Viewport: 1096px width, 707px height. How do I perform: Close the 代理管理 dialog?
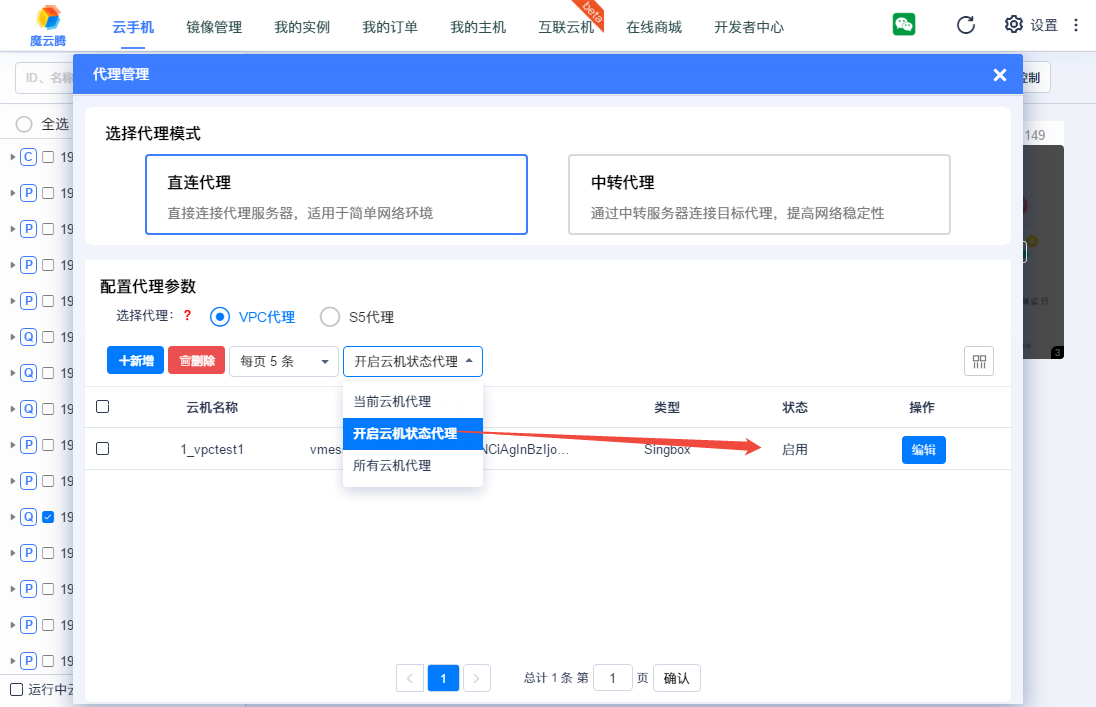pos(999,75)
